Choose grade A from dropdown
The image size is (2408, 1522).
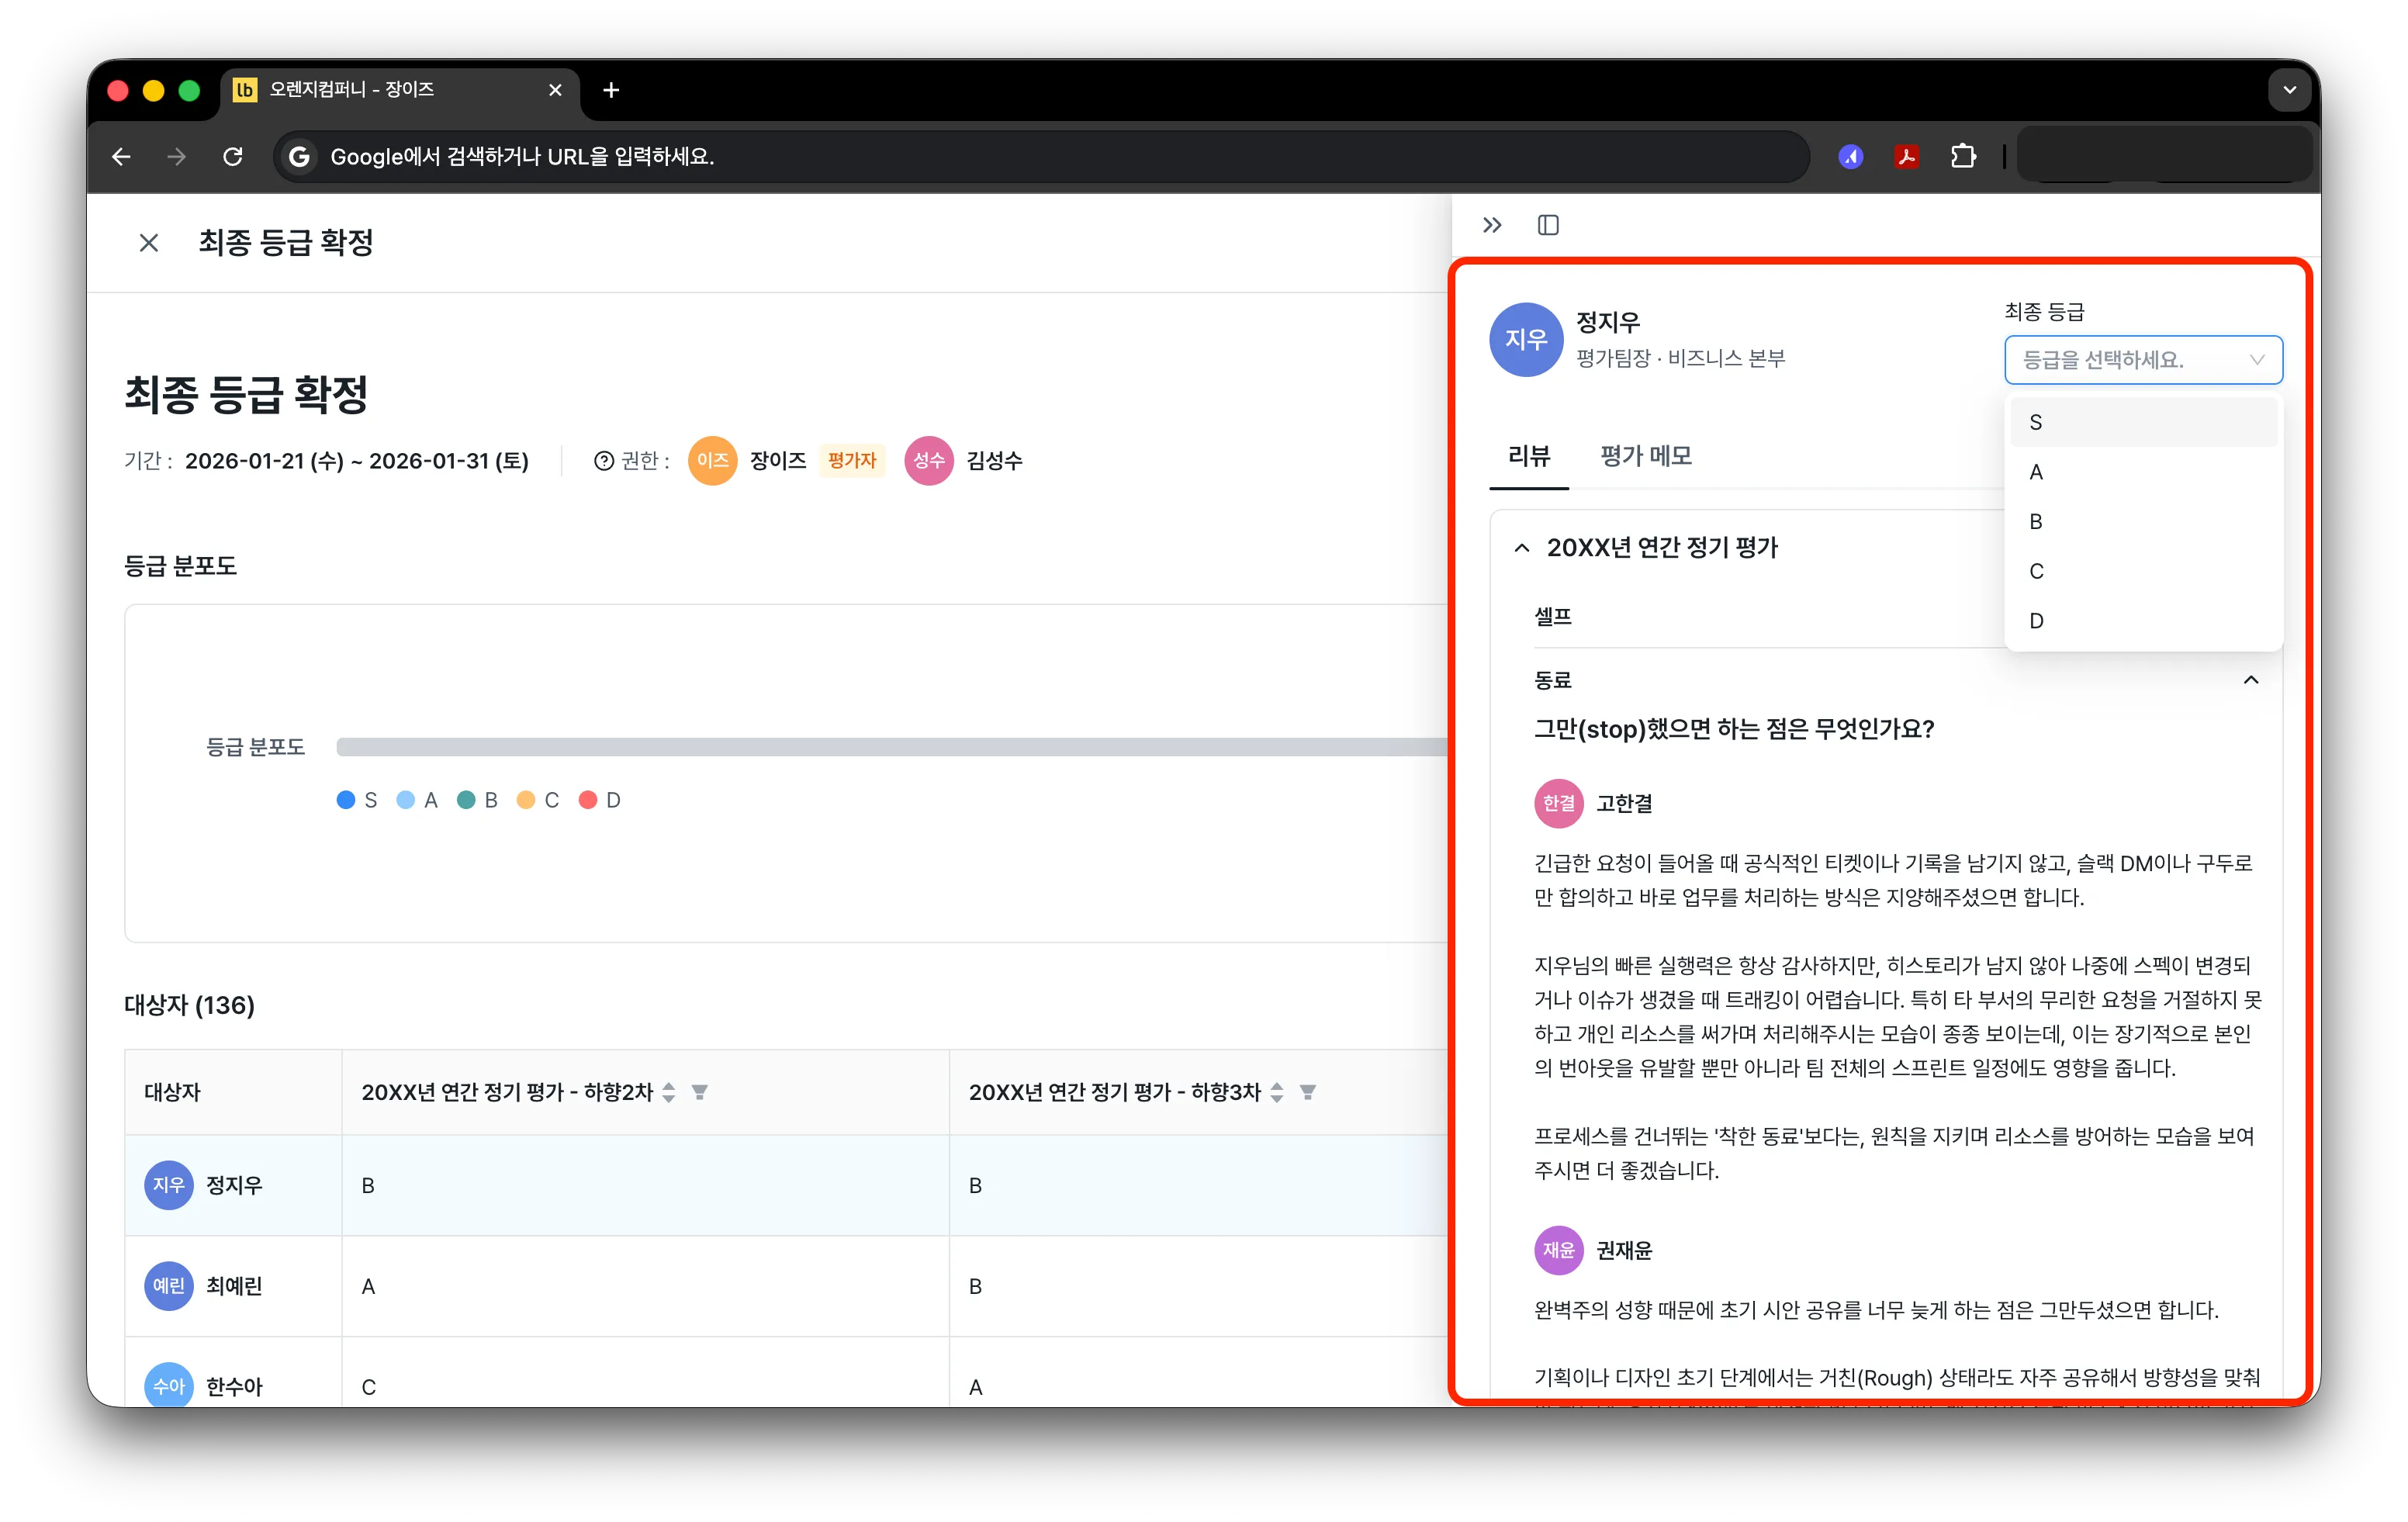[x=2143, y=472]
